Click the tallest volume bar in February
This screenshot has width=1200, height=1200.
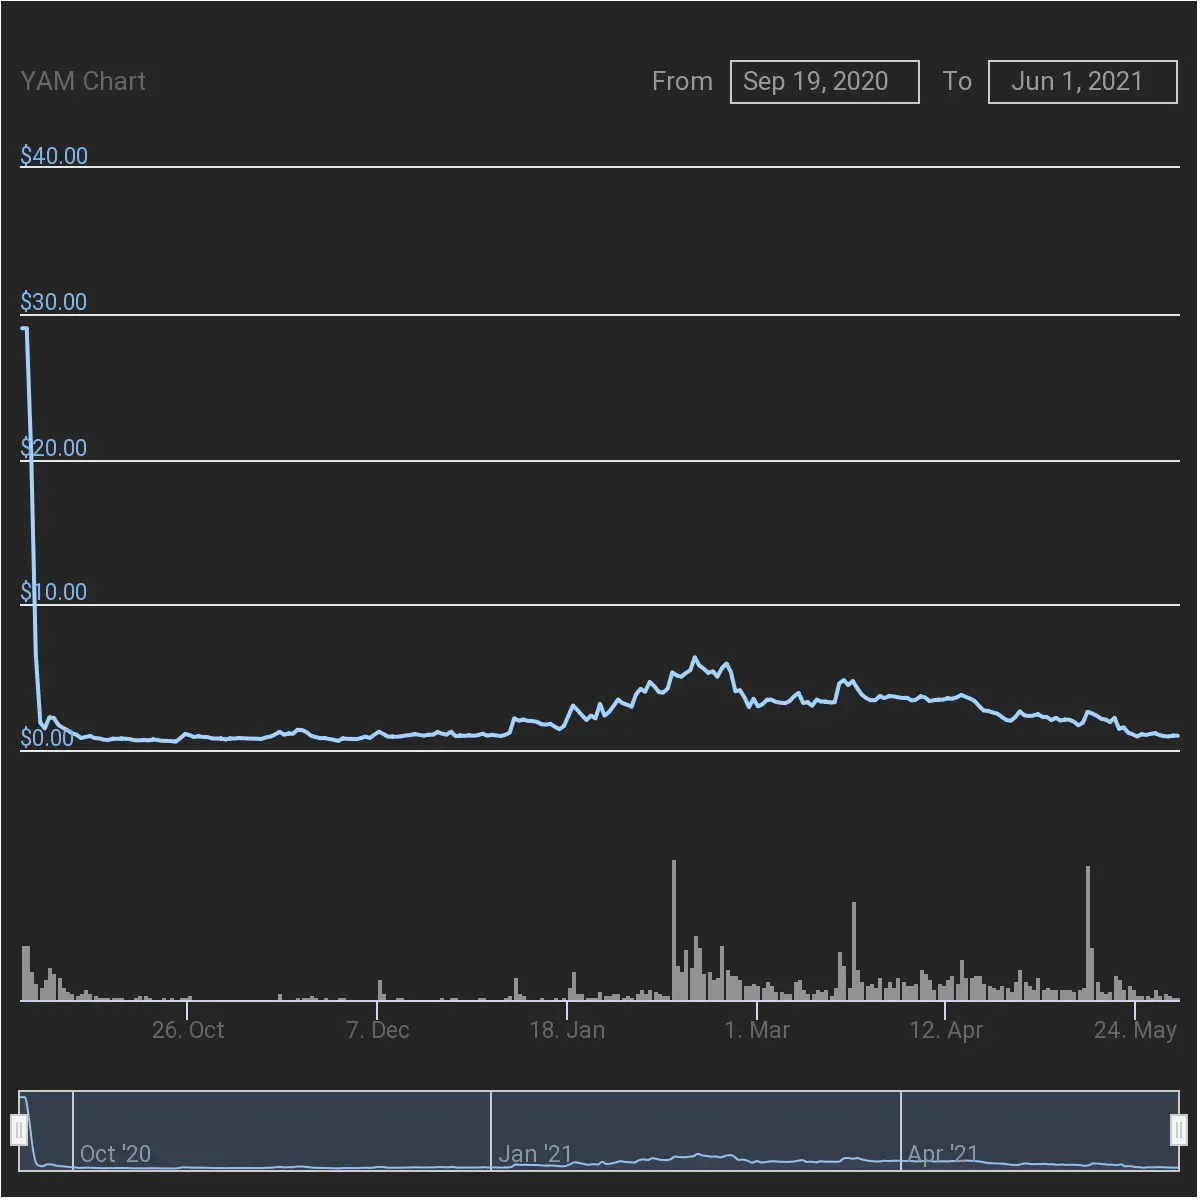674,930
